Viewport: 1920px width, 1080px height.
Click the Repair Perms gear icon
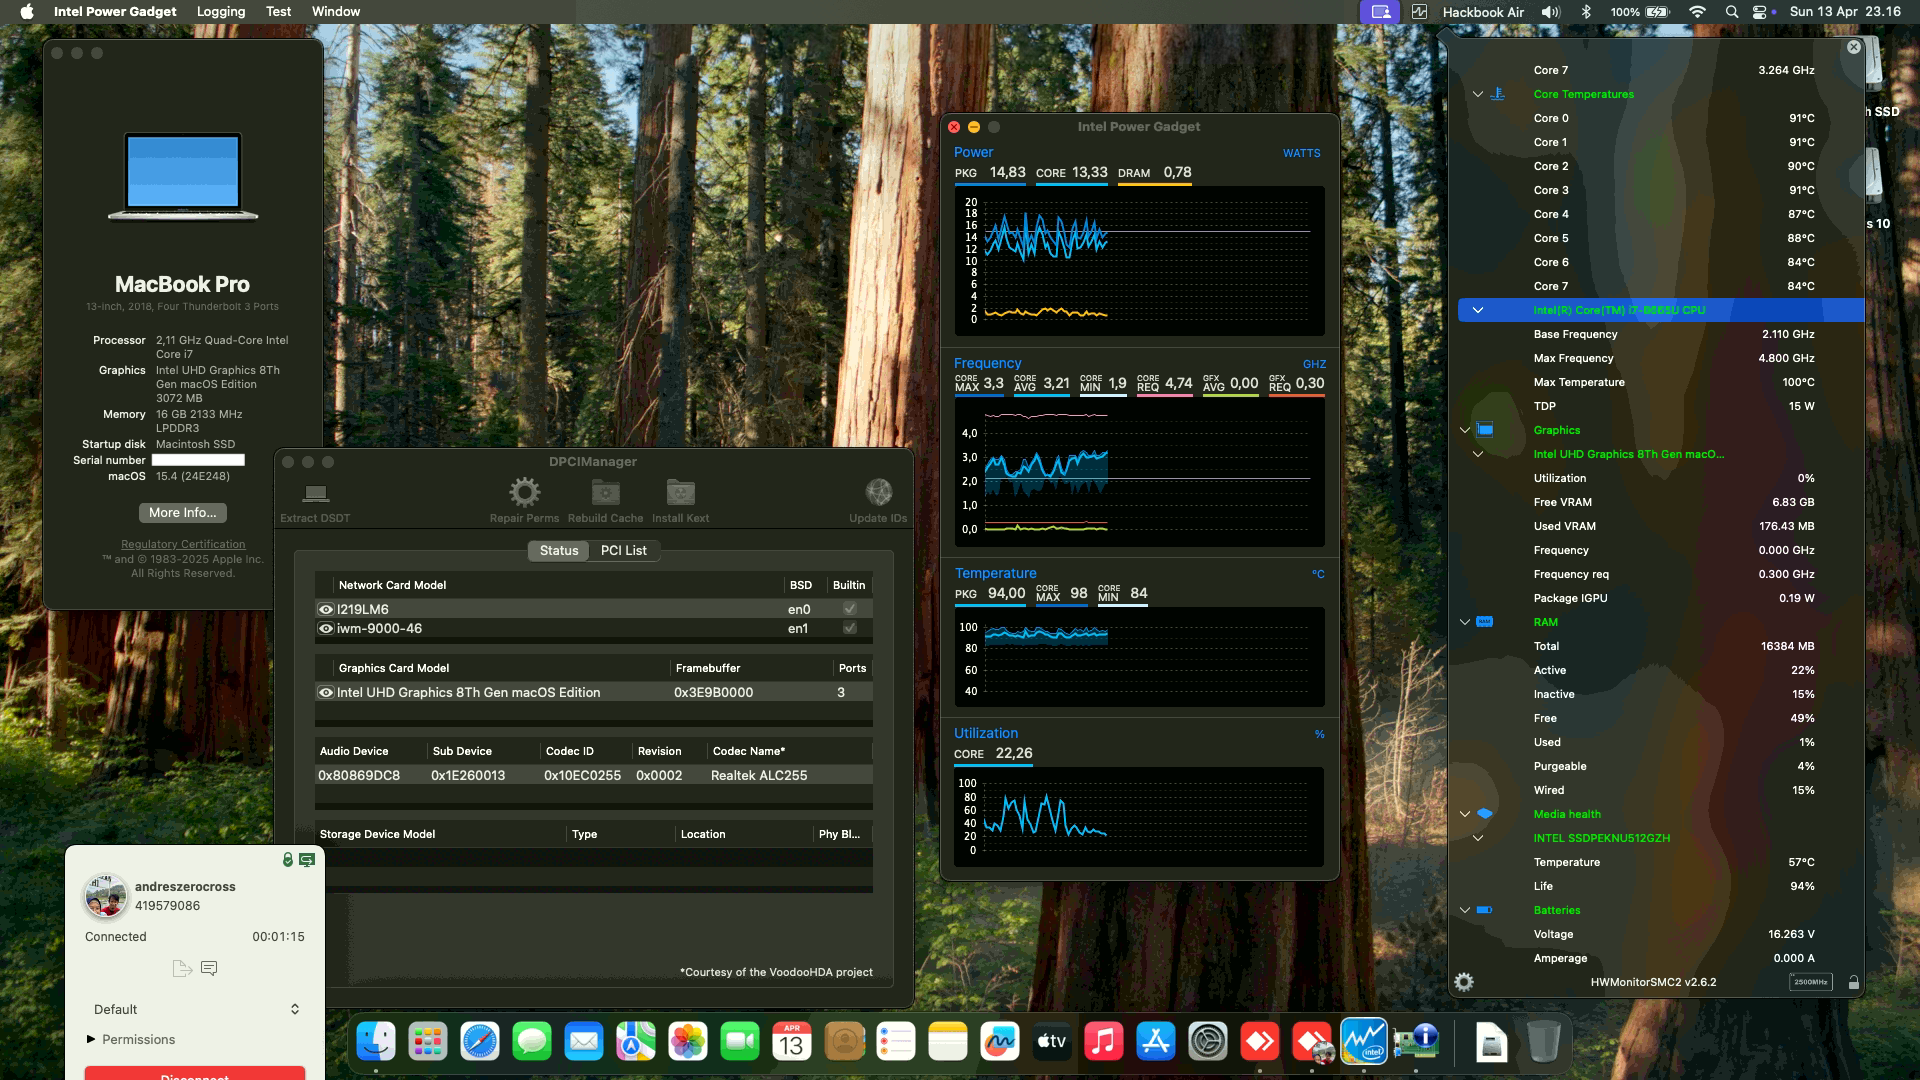click(x=524, y=490)
